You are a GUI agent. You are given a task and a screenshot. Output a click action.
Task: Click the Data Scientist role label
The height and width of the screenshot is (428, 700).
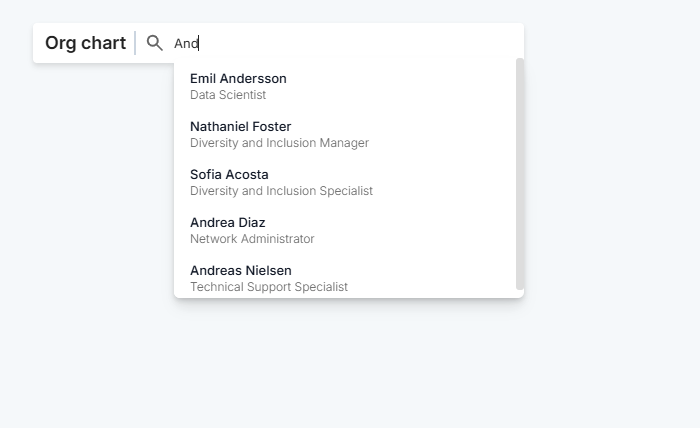(228, 96)
